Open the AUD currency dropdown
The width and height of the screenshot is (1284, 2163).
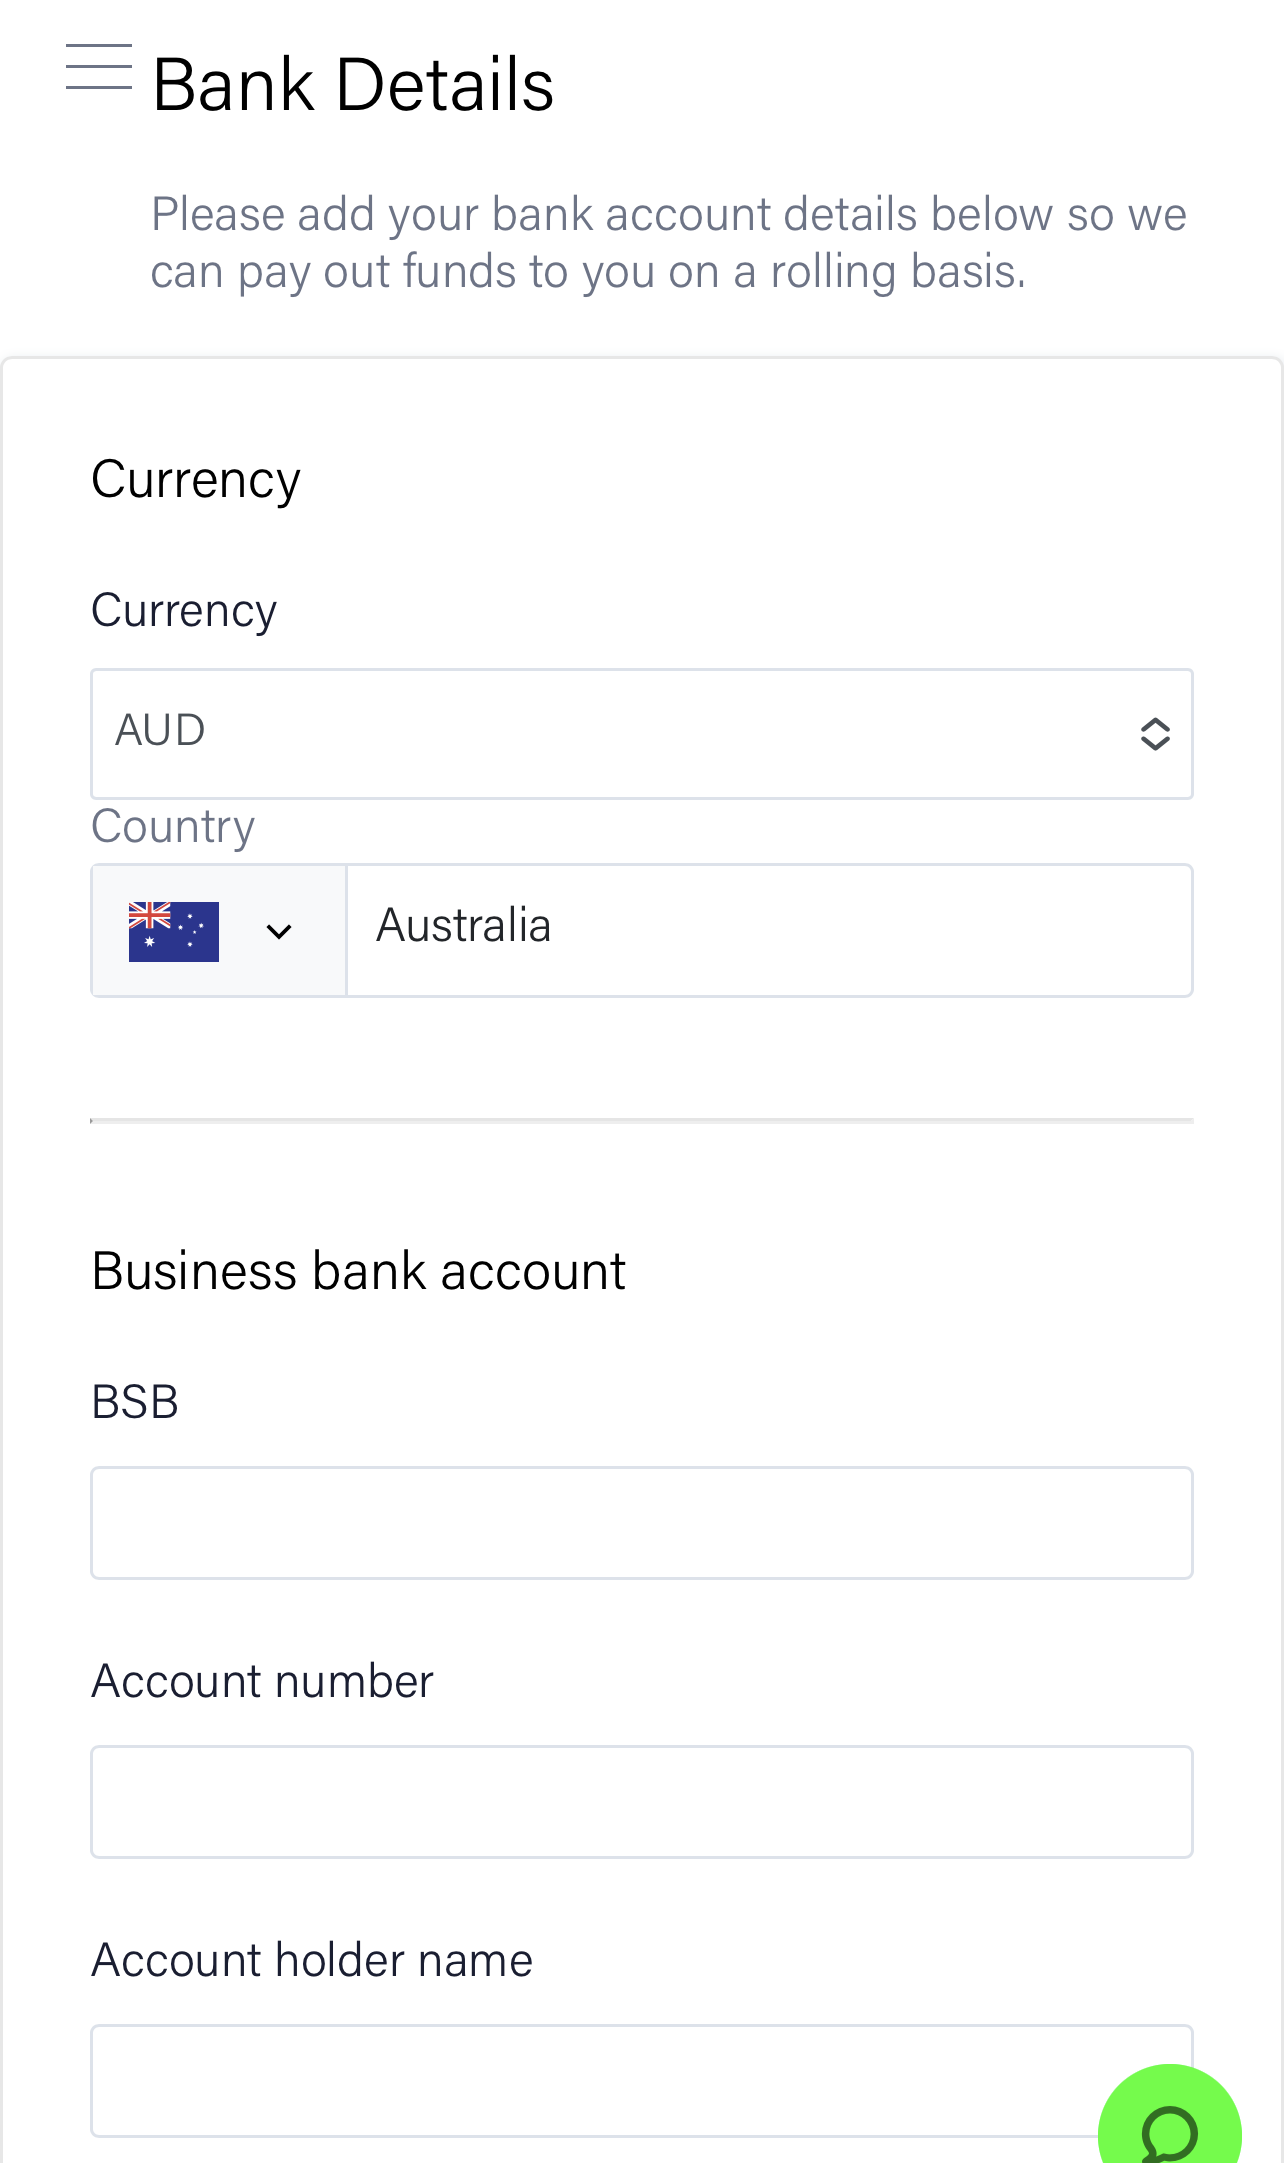[x=640, y=734]
